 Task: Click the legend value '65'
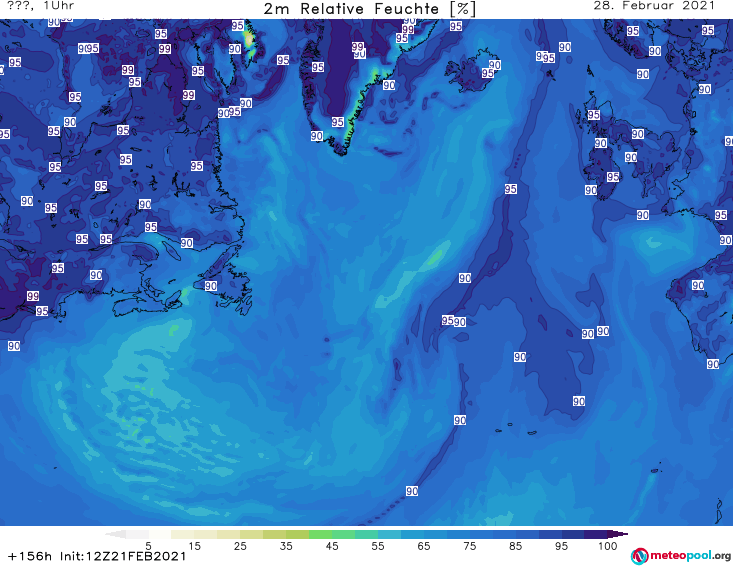(424, 546)
